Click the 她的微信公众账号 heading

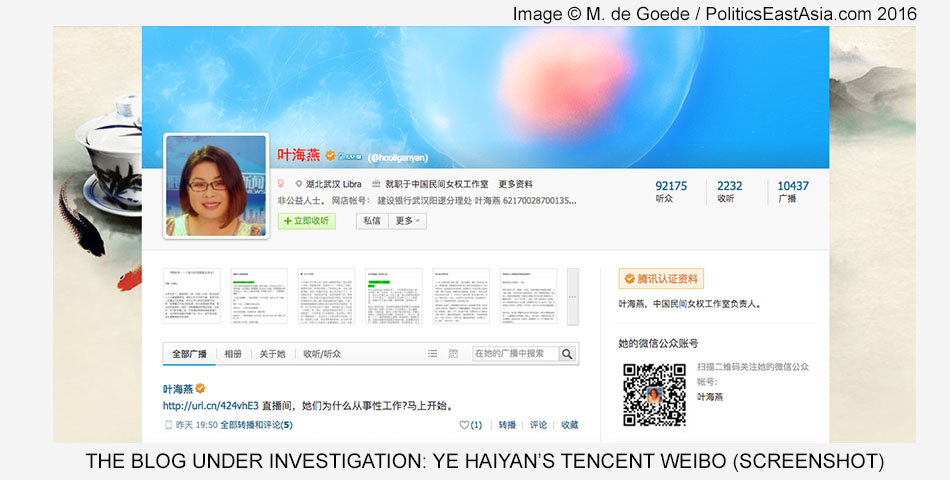tap(658, 344)
